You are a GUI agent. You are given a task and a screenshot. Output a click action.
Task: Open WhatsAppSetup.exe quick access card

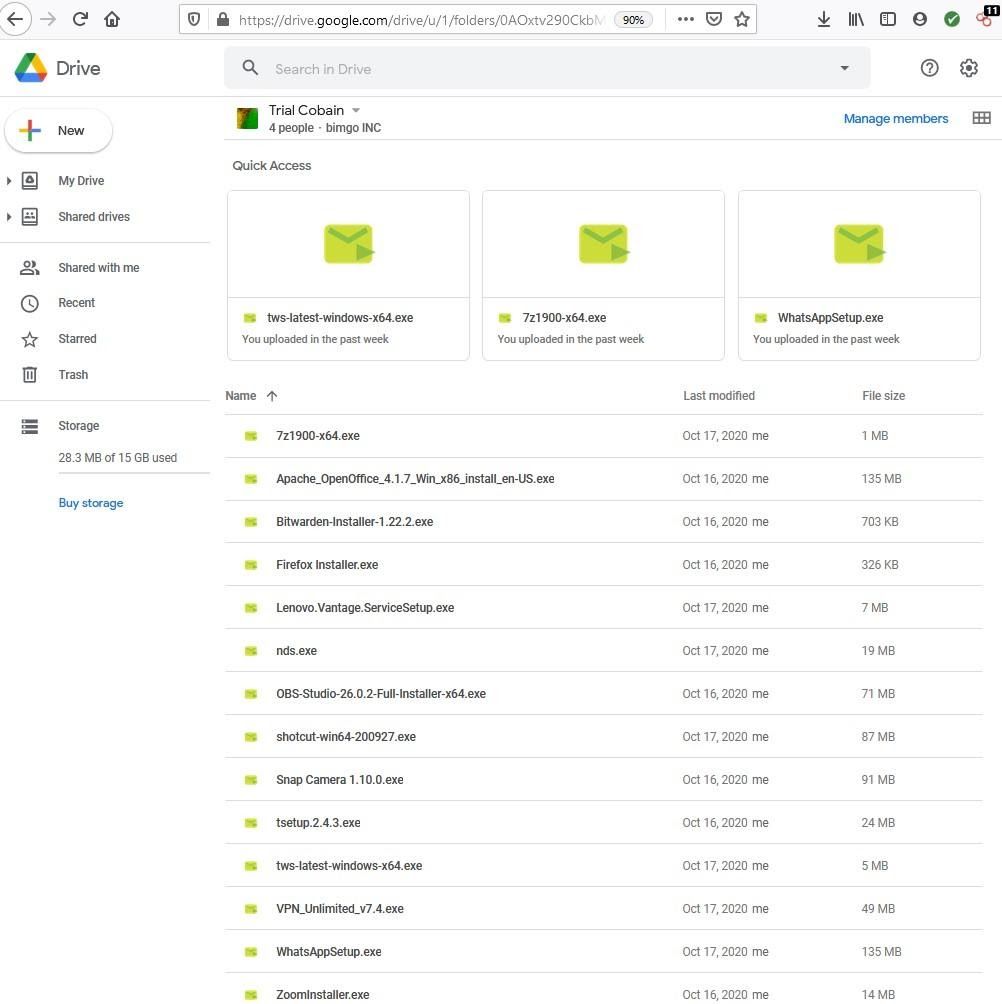859,275
